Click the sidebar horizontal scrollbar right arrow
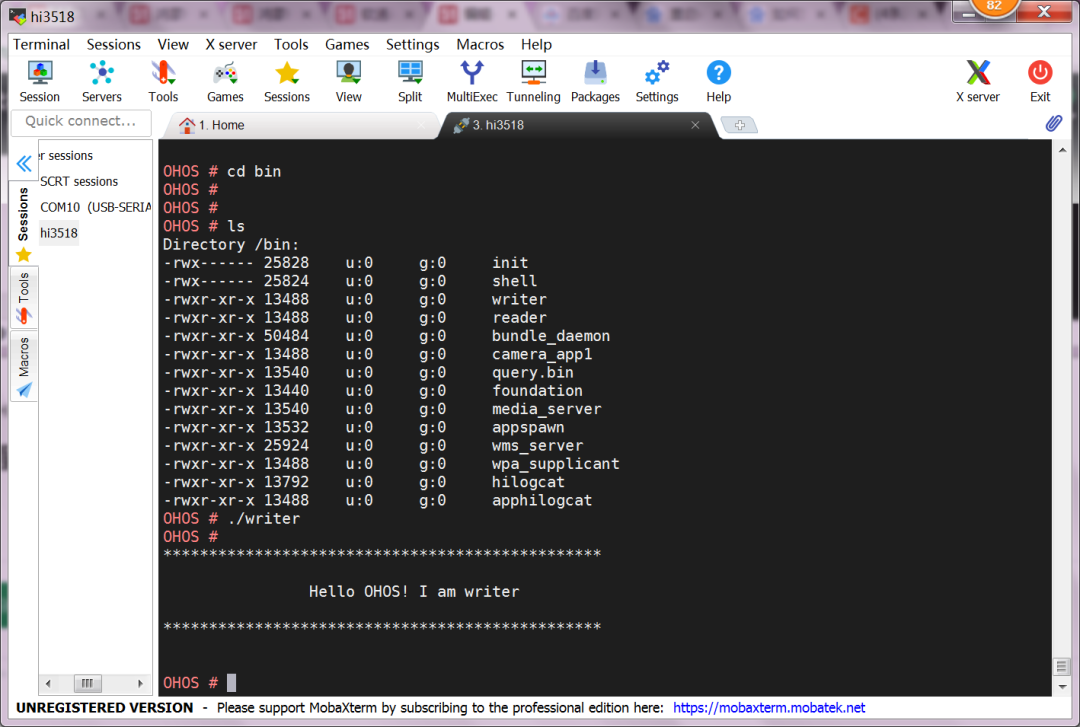Image resolution: width=1080 pixels, height=727 pixels. pyautogui.click(x=141, y=684)
